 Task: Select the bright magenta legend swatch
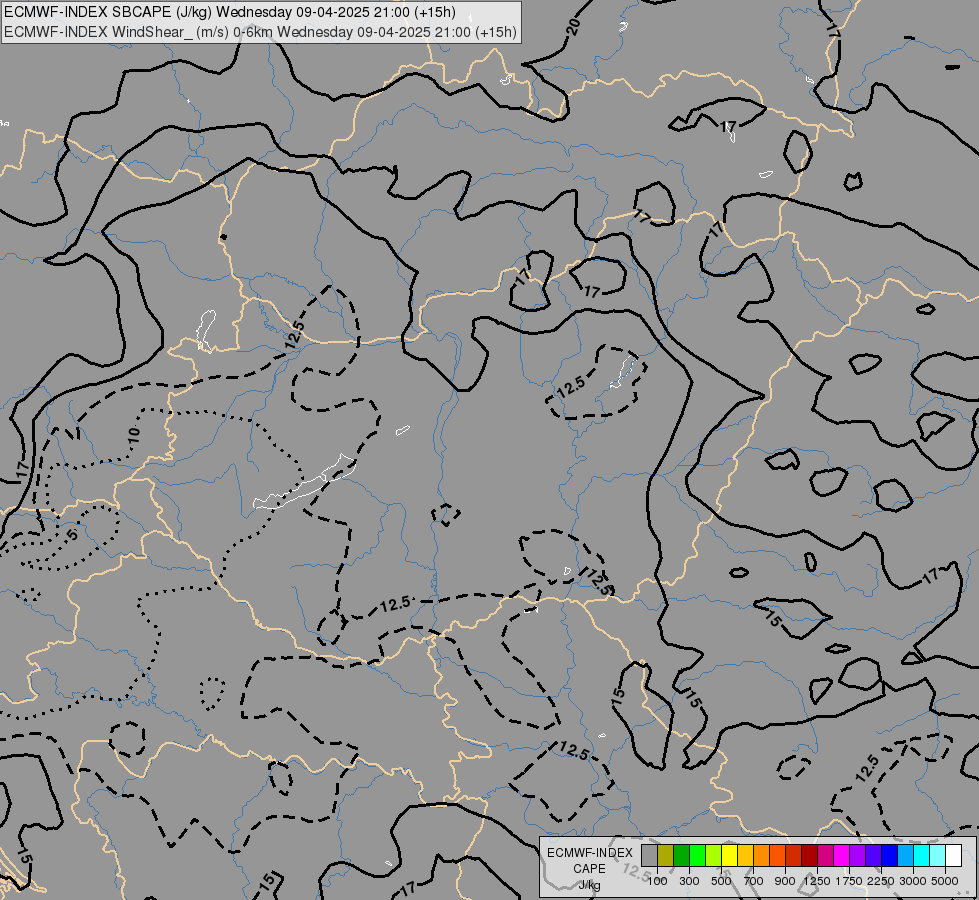pyautogui.click(x=841, y=855)
